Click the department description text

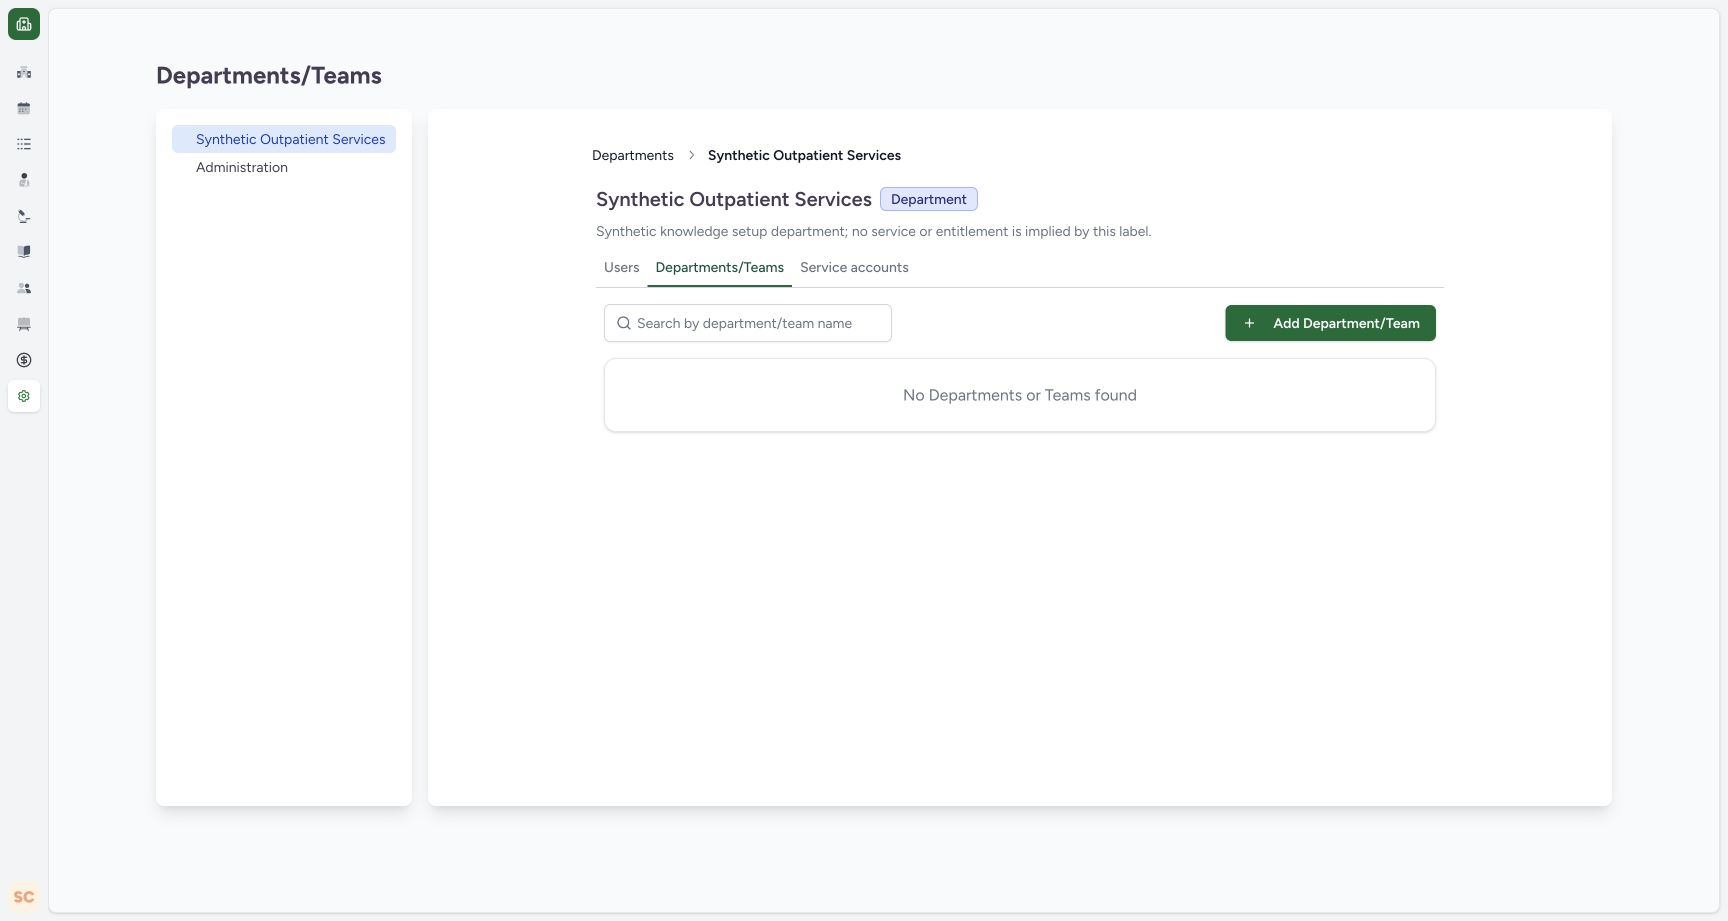[x=874, y=231]
